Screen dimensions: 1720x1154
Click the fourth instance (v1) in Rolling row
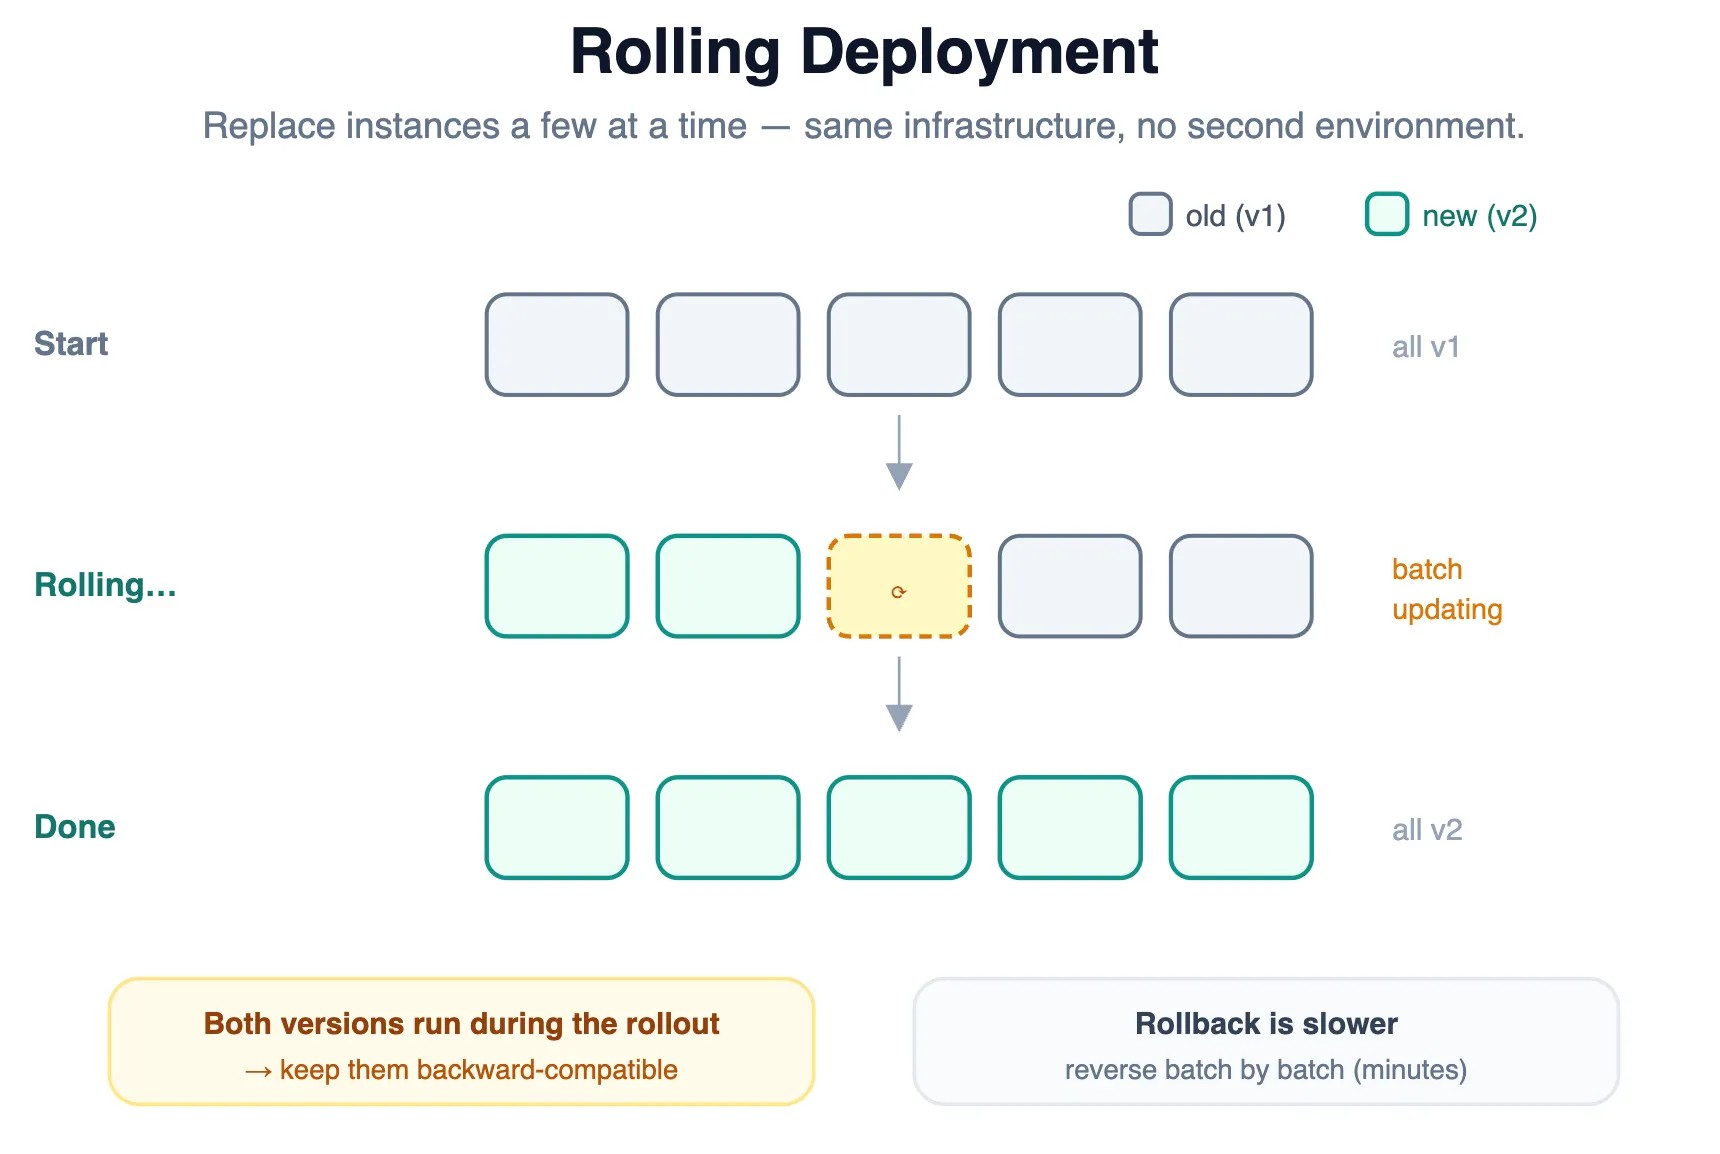1070,586
